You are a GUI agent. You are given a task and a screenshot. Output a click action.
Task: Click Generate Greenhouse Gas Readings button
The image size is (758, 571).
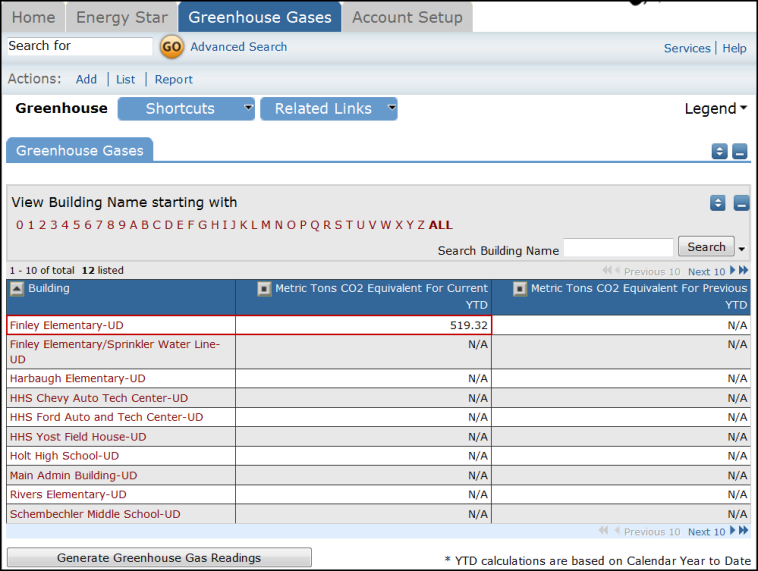point(159,557)
